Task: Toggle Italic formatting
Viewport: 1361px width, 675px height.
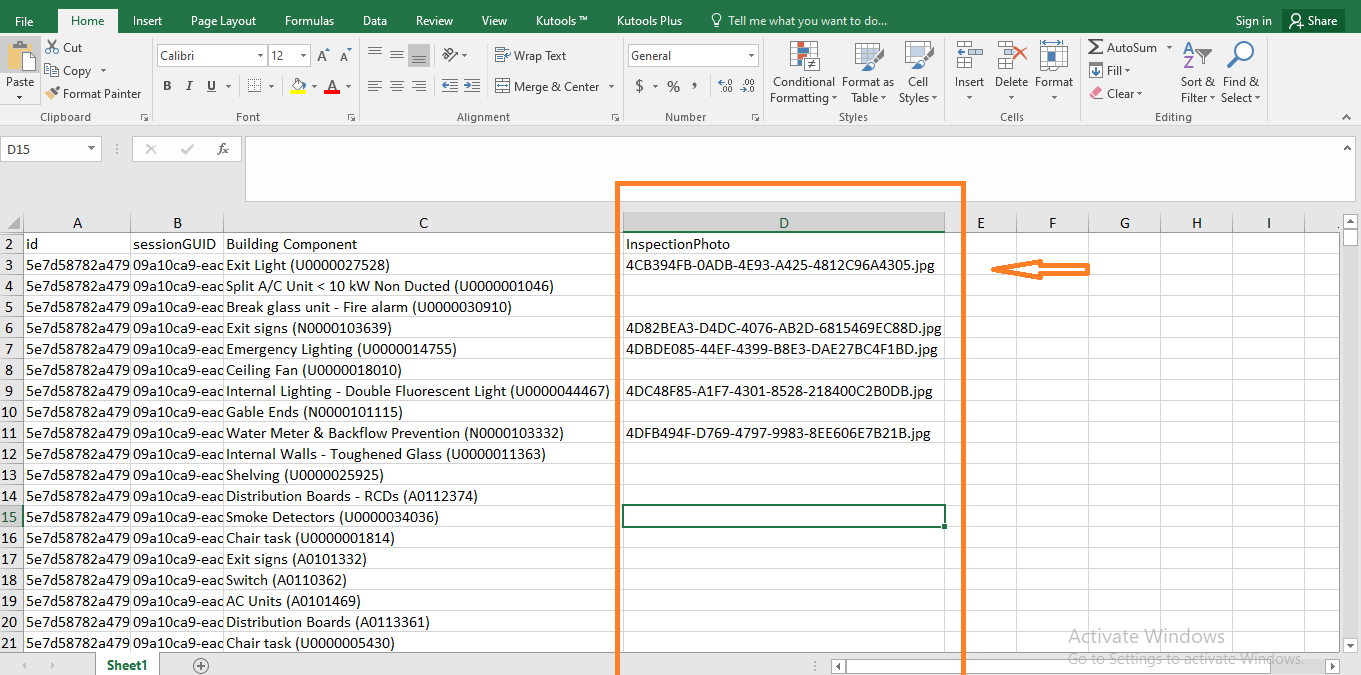Action: [x=189, y=86]
